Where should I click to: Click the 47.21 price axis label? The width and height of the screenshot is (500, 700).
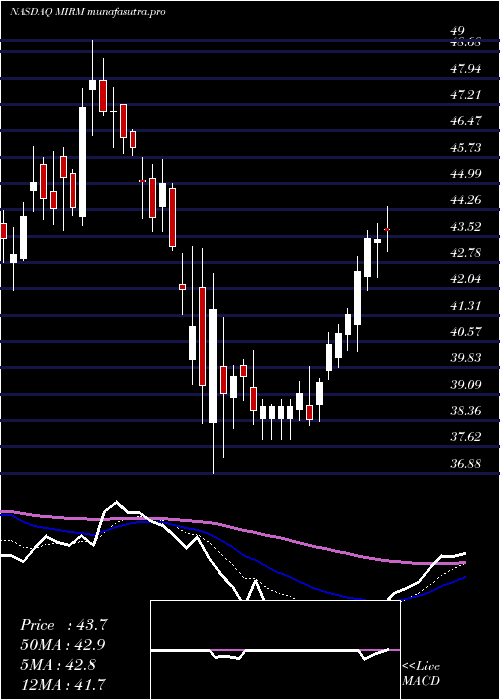point(466,95)
